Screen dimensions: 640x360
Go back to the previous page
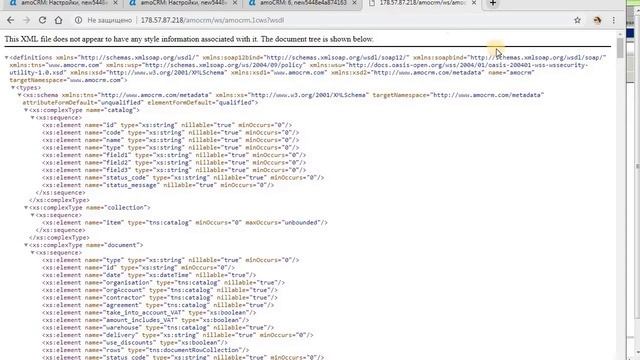[x=11, y=20]
